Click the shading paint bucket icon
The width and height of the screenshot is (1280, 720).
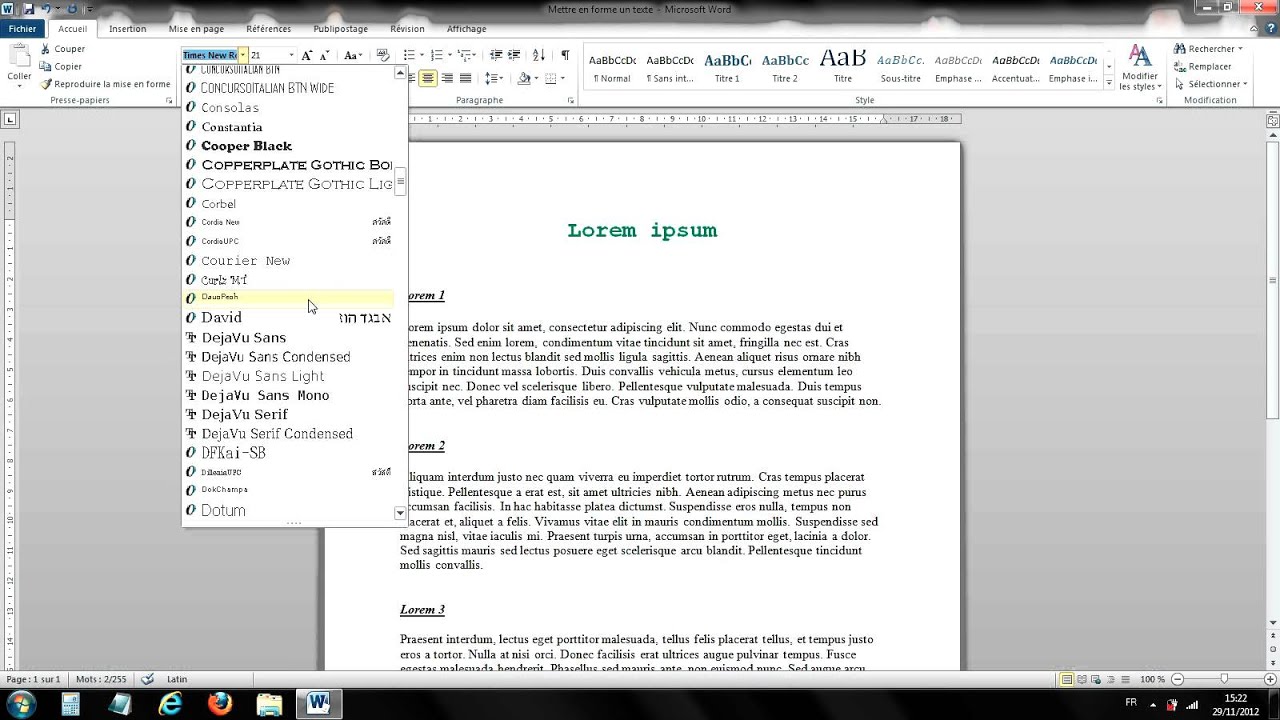pyautogui.click(x=524, y=78)
